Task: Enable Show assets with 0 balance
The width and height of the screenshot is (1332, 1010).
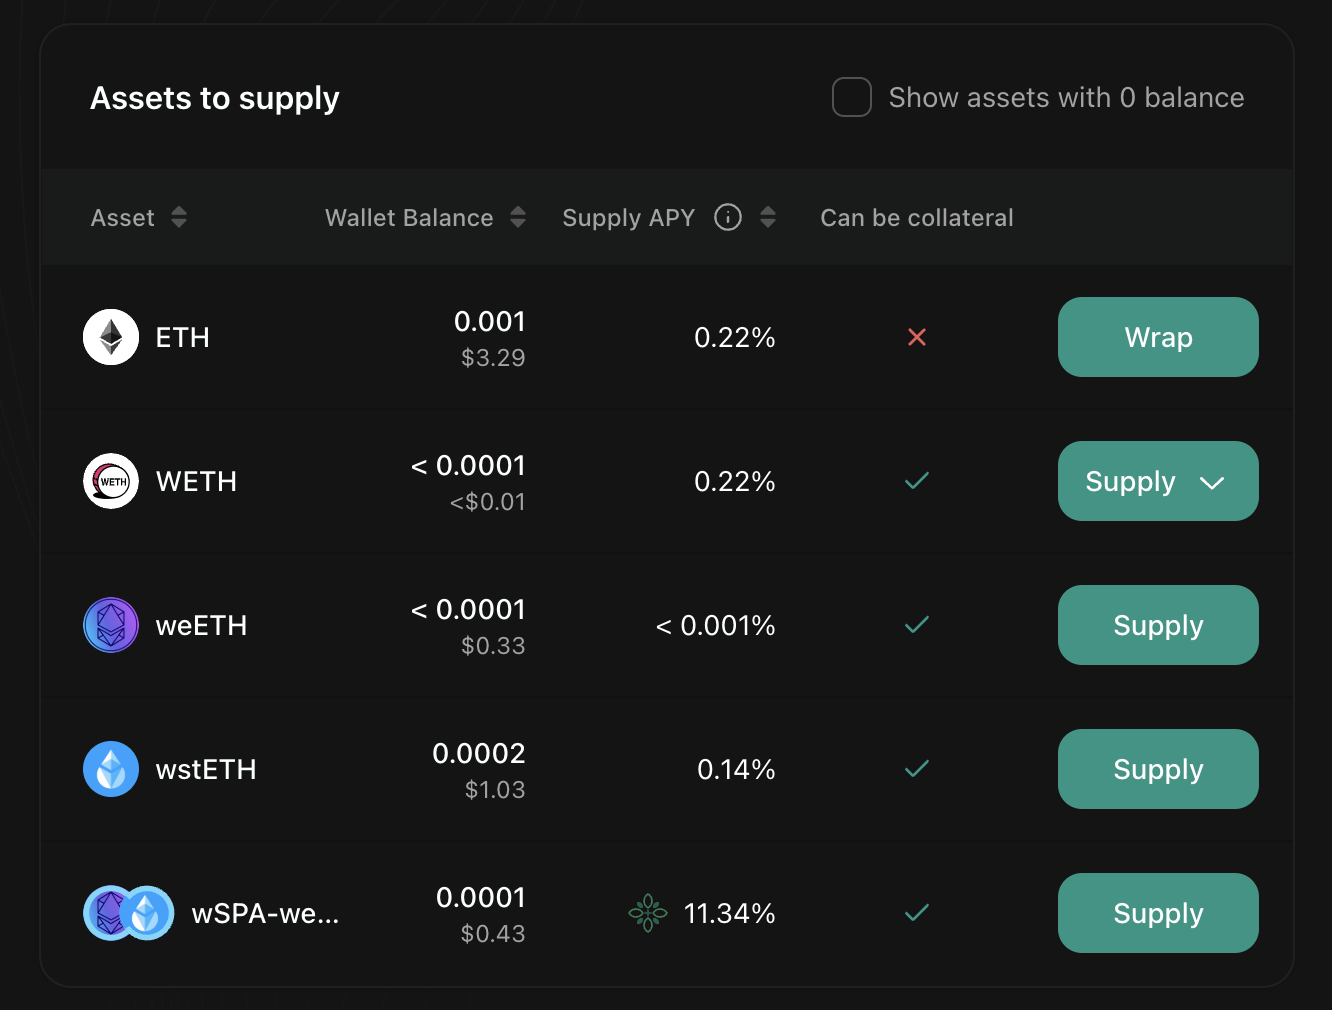Action: pos(852,98)
